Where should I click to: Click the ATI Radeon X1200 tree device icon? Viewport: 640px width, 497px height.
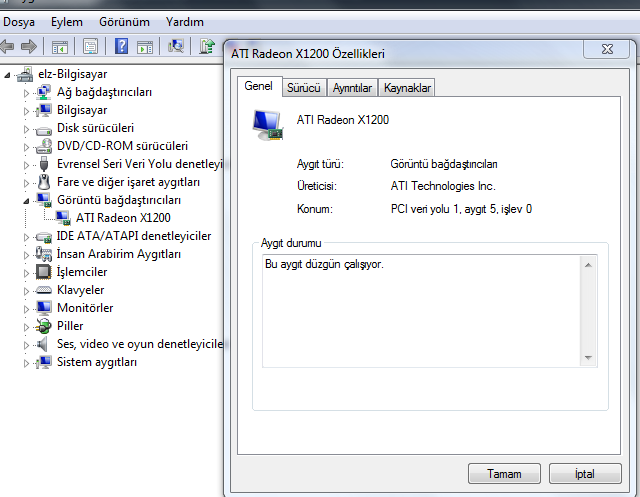pos(63,218)
